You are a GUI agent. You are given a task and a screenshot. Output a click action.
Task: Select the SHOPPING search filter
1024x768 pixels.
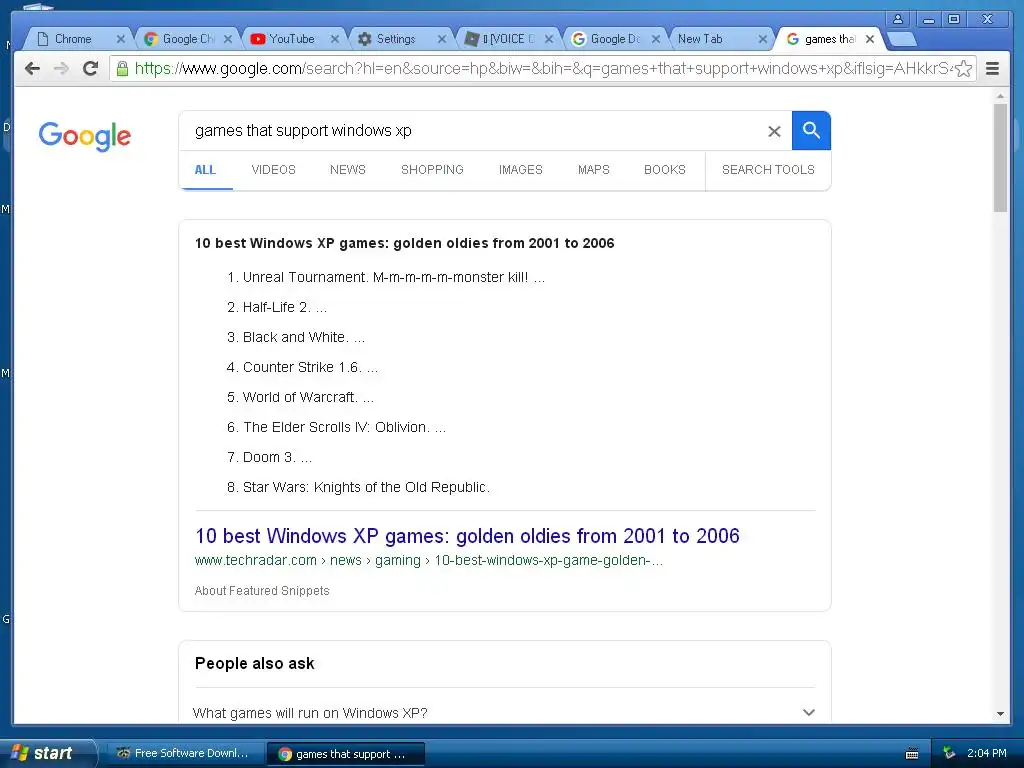[x=432, y=170]
